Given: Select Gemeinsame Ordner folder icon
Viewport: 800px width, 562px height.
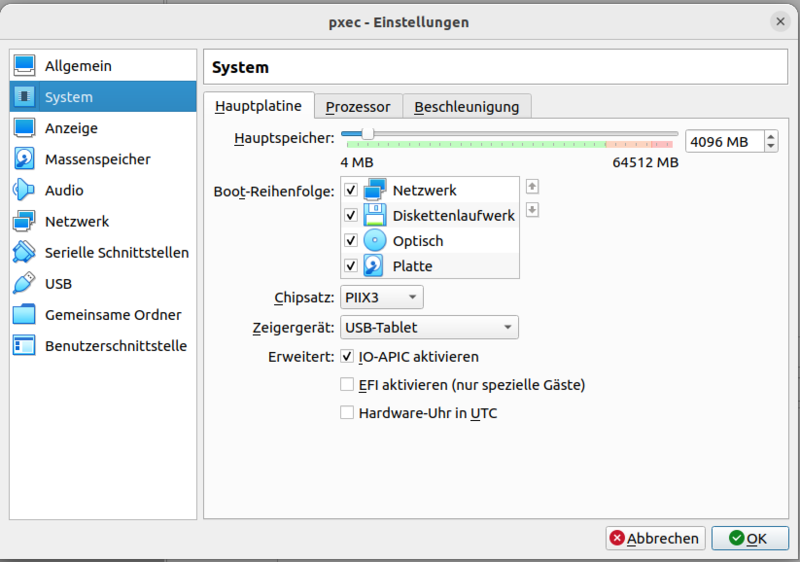Looking at the screenshot, I should point(25,315).
